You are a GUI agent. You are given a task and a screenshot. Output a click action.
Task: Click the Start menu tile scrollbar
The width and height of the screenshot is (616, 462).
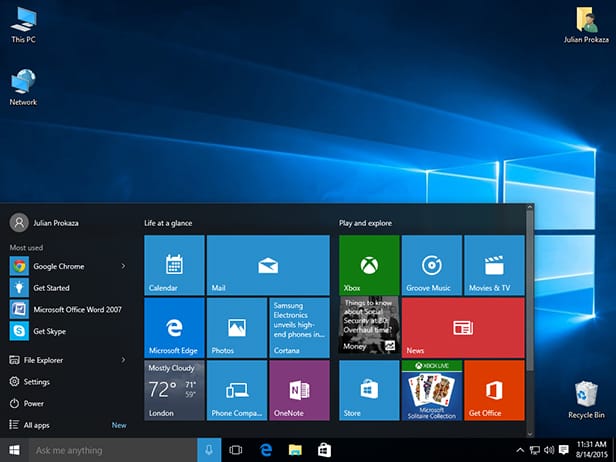pos(530,290)
